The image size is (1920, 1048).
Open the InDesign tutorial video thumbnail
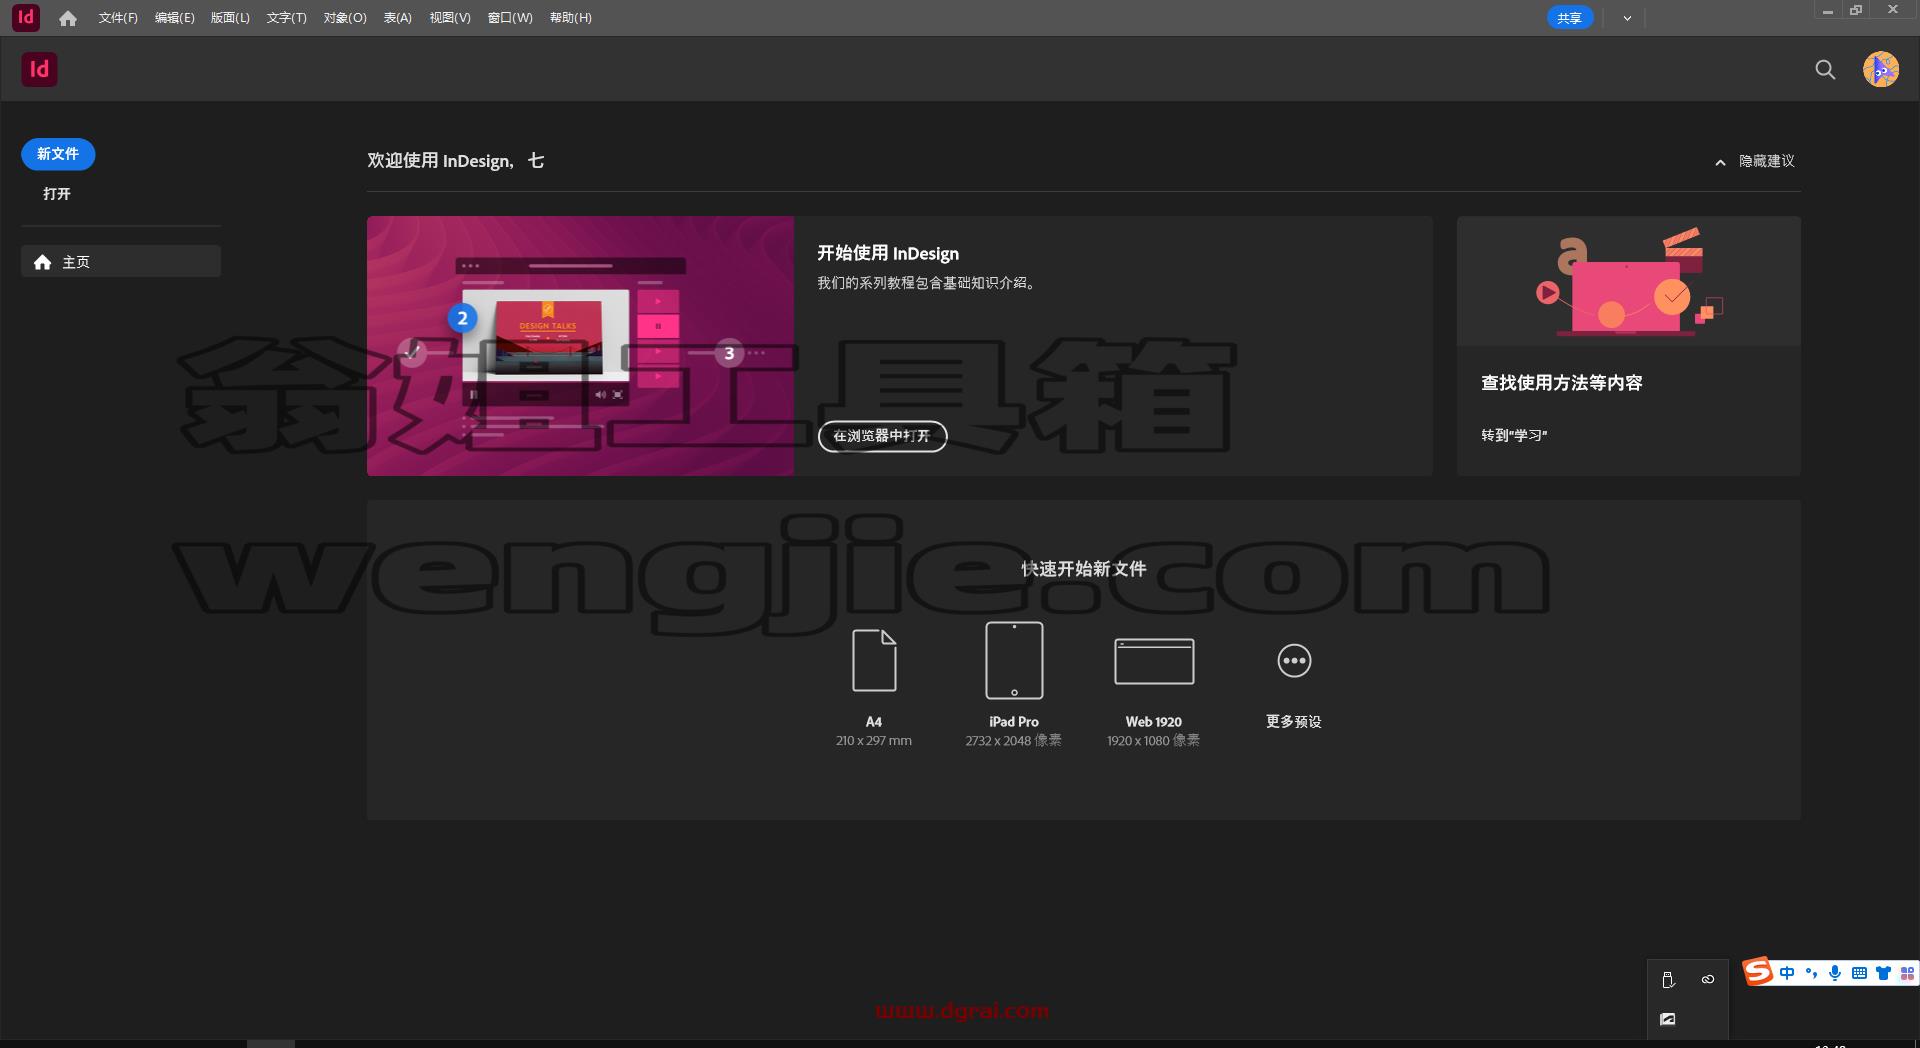[580, 346]
